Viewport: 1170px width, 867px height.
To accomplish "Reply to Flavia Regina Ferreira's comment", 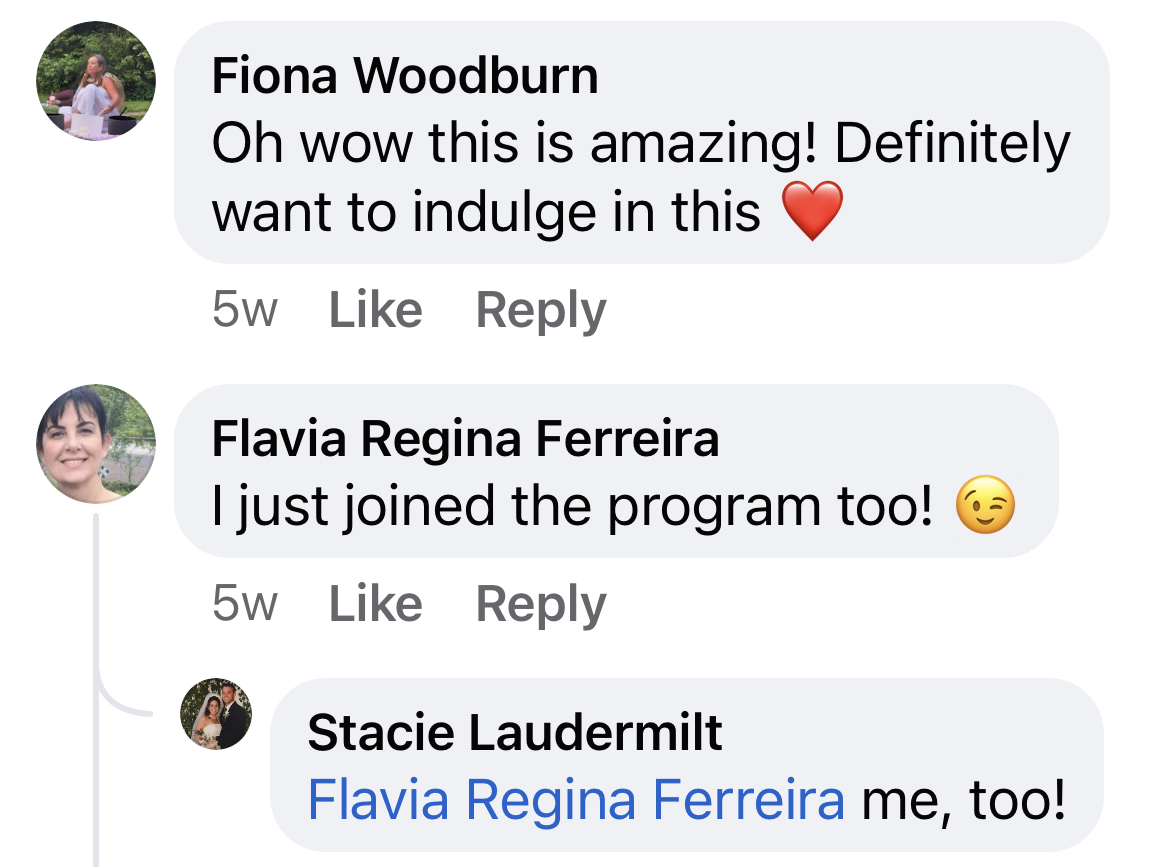I will pos(541,604).
